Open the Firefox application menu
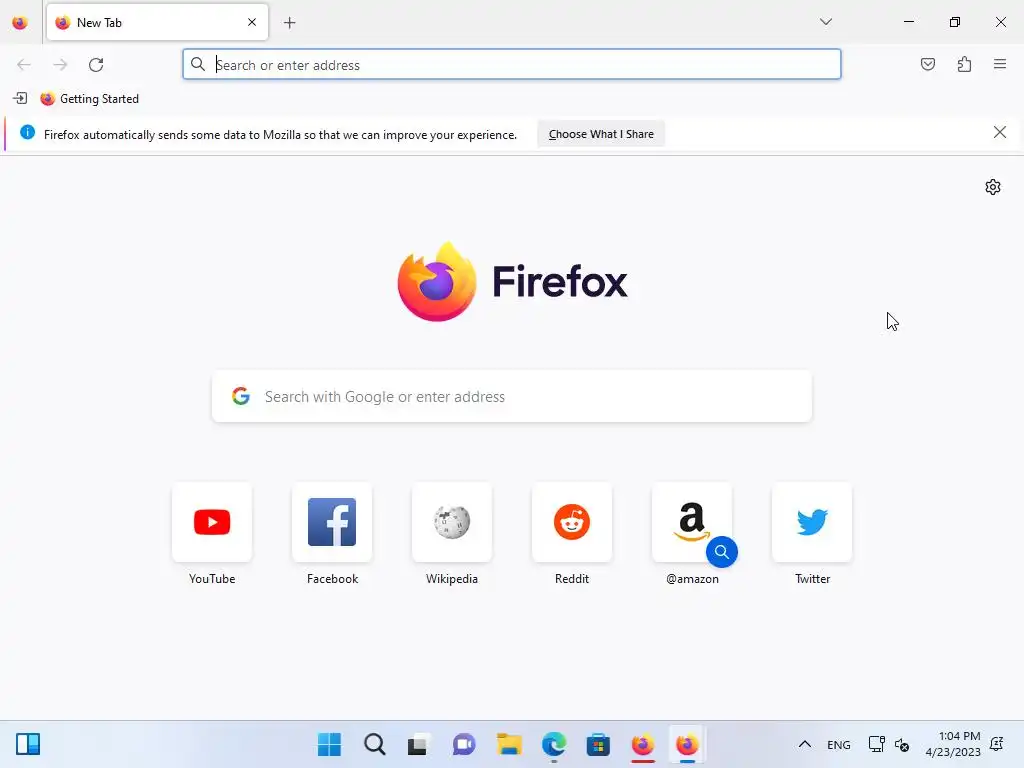Screen dimensions: 1024x768 [1000, 64]
